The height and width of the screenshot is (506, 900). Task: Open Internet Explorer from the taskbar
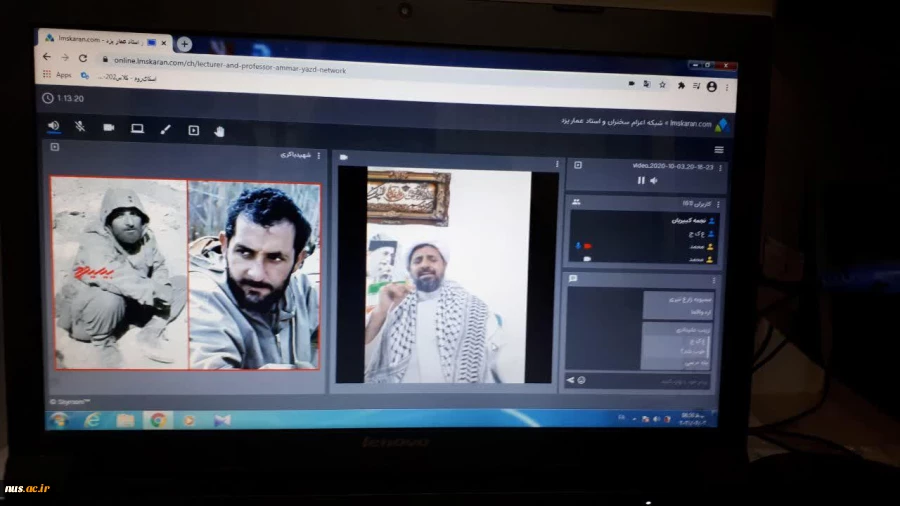point(93,419)
